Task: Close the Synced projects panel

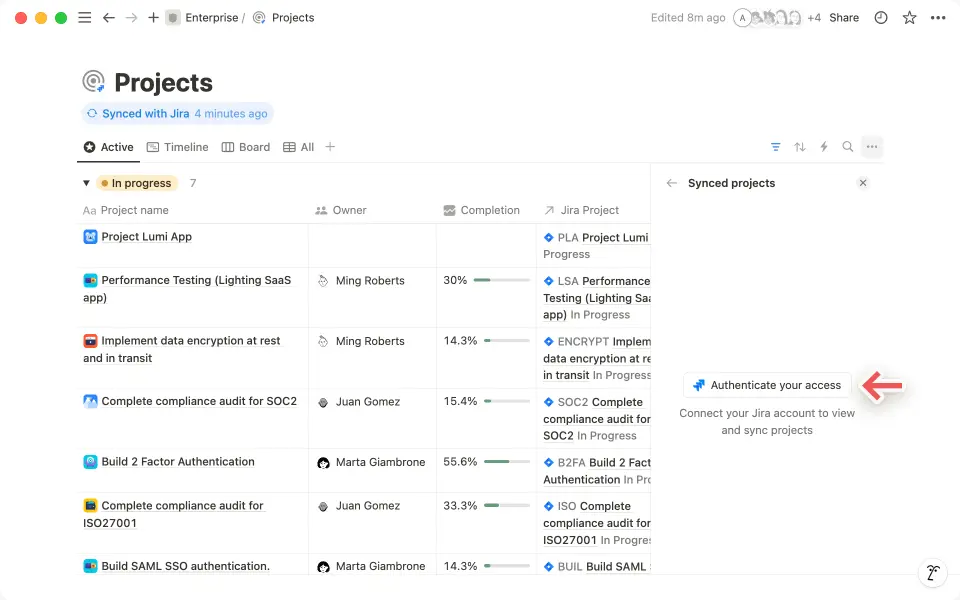Action: click(x=862, y=183)
